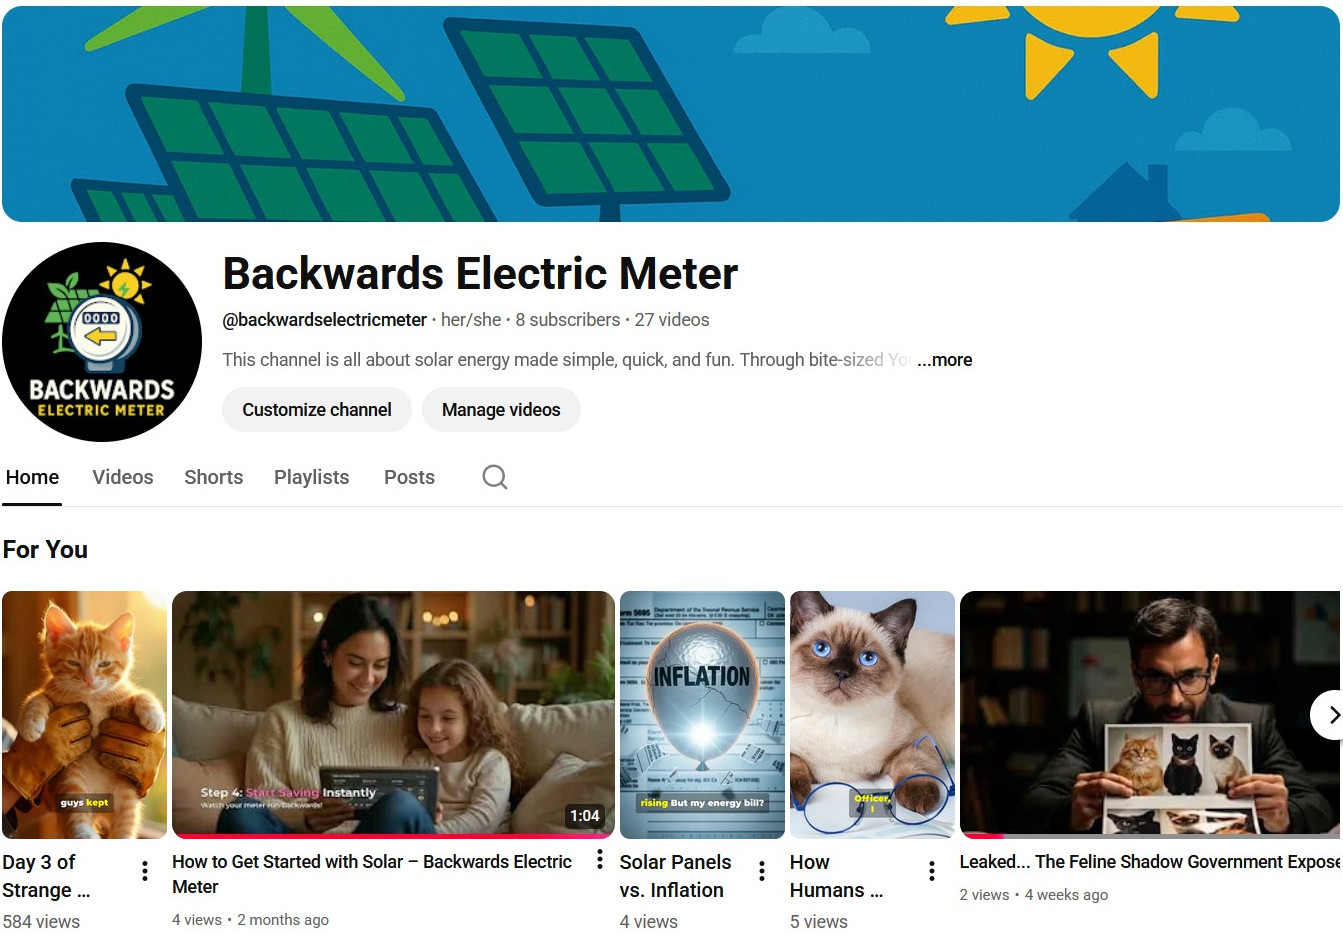Click the Manage videos button
1343x935 pixels.
(501, 409)
